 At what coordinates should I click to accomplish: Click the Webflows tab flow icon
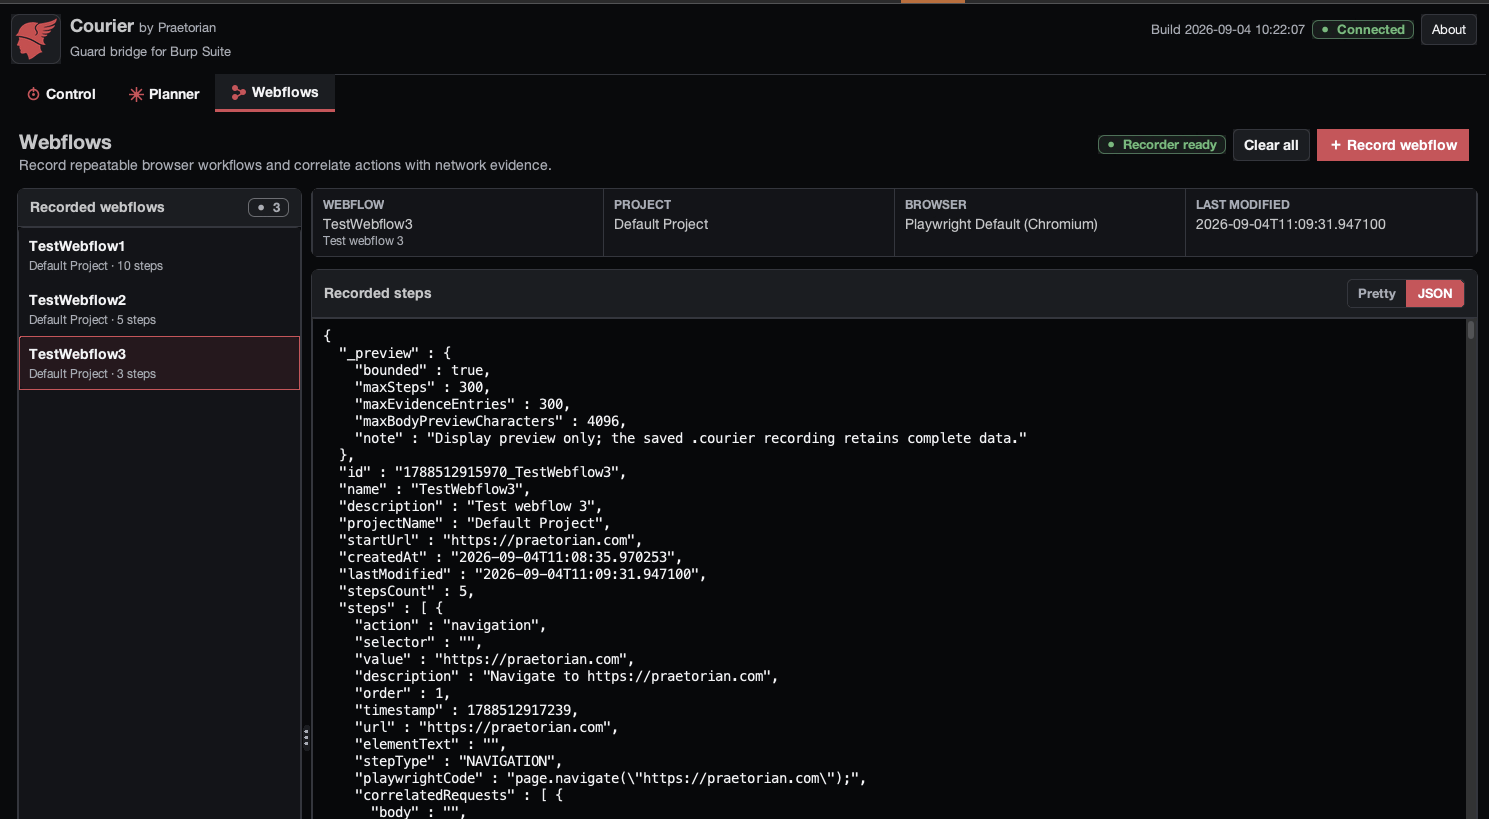238,93
